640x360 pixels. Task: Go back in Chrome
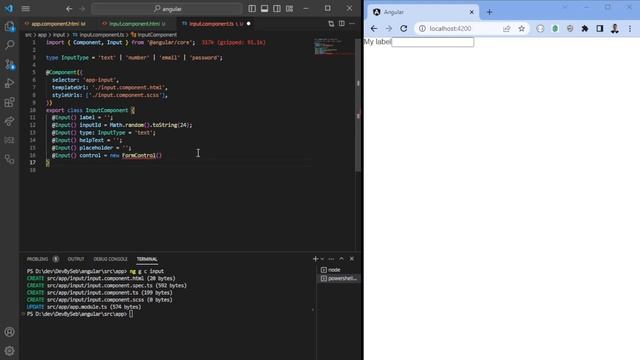pyautogui.click(x=374, y=29)
